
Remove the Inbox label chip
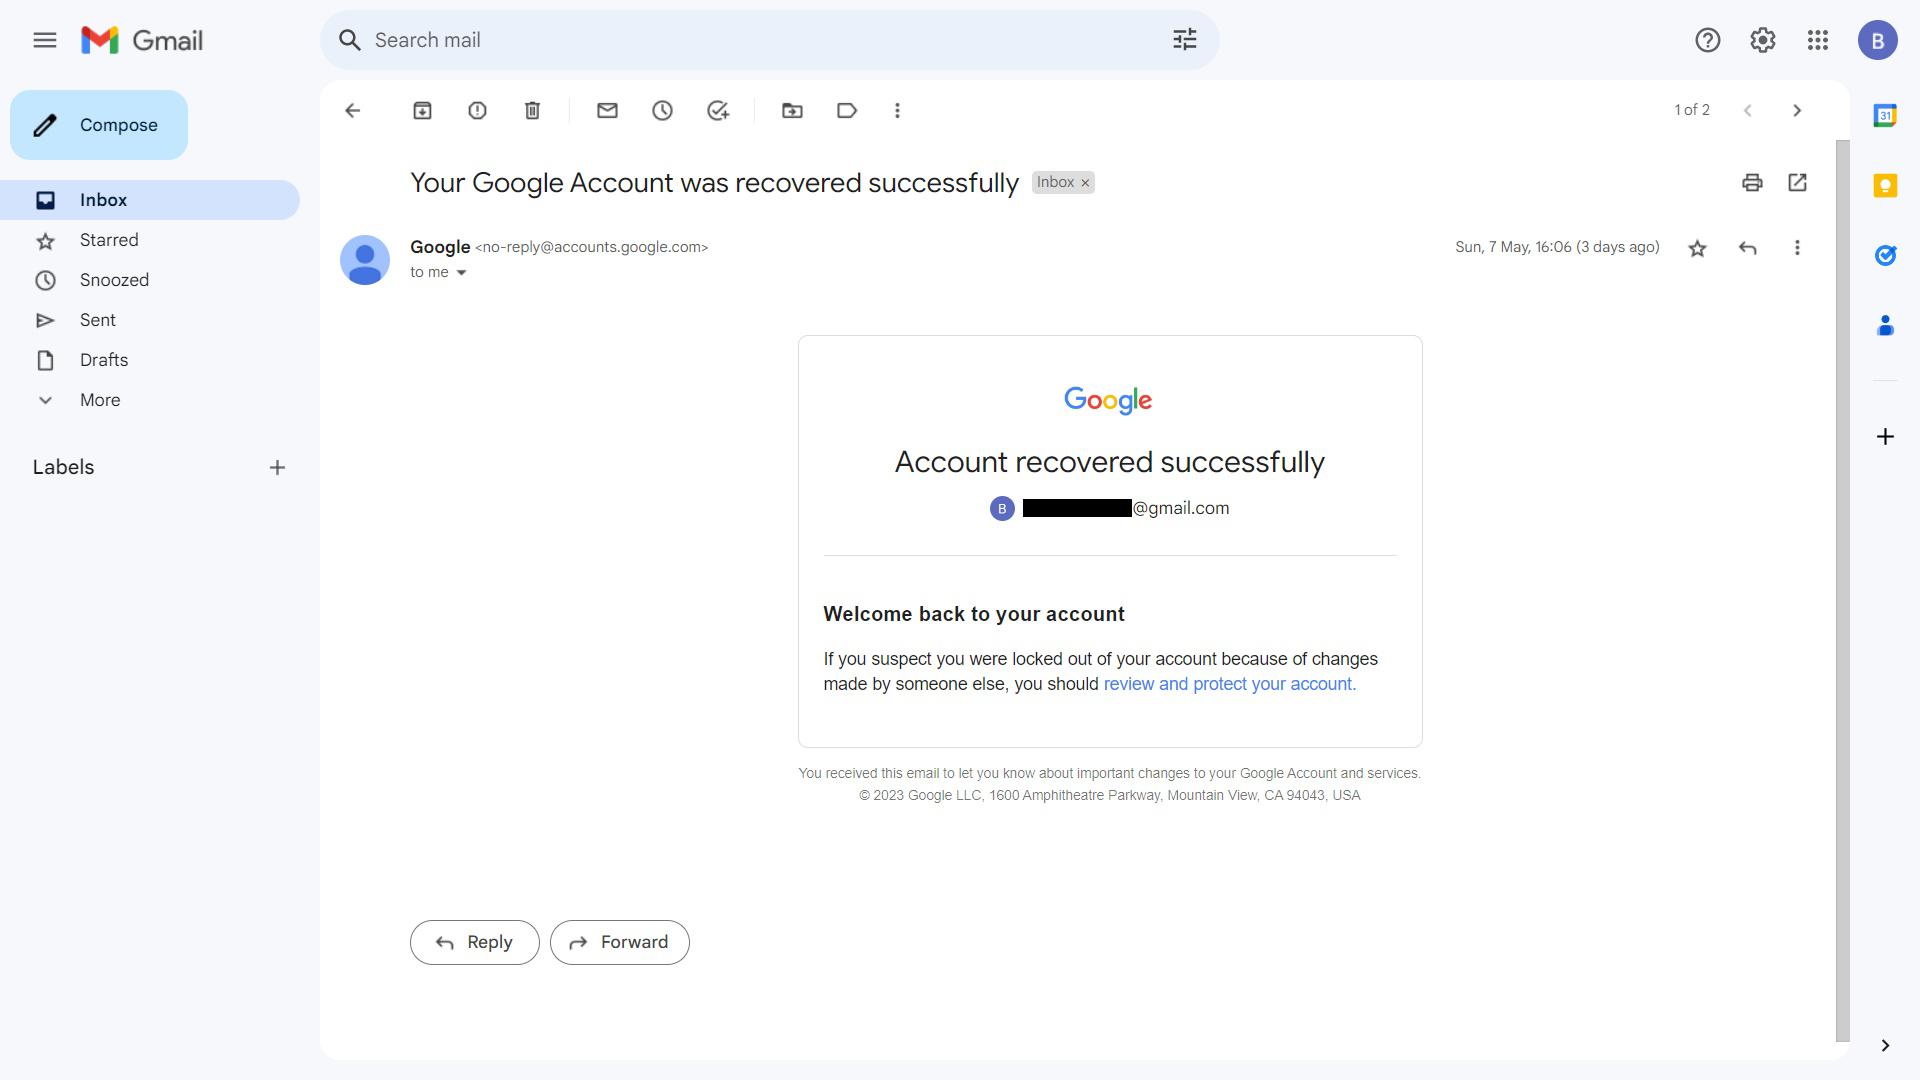coord(1085,182)
